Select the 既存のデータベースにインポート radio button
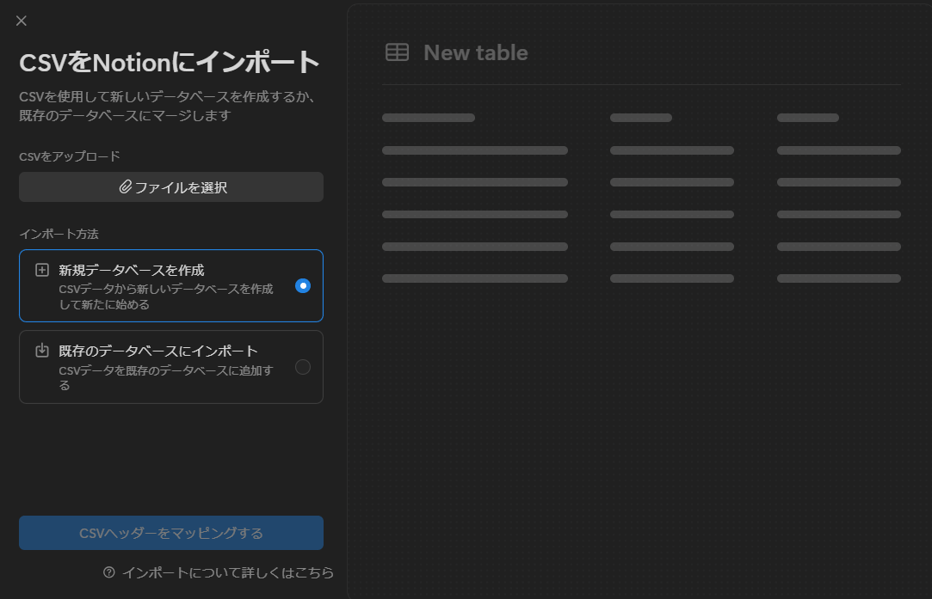The height and width of the screenshot is (599, 932). [303, 367]
